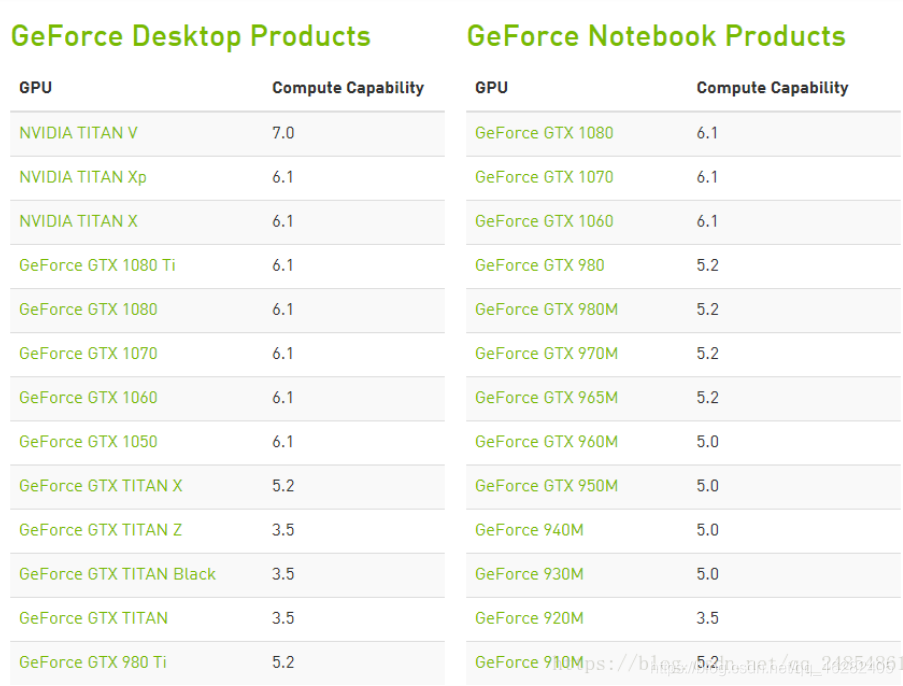Open the GeForce GTX 980M link
Screen dimensions: 903x686
547,309
